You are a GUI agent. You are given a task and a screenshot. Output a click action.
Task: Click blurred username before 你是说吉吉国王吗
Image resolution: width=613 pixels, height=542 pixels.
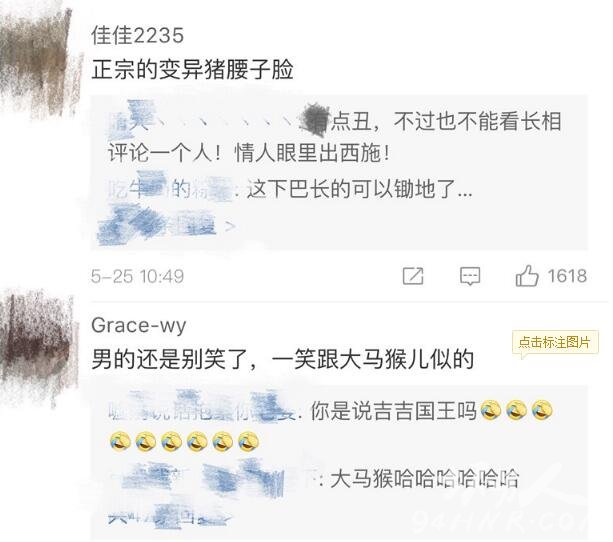203,410
